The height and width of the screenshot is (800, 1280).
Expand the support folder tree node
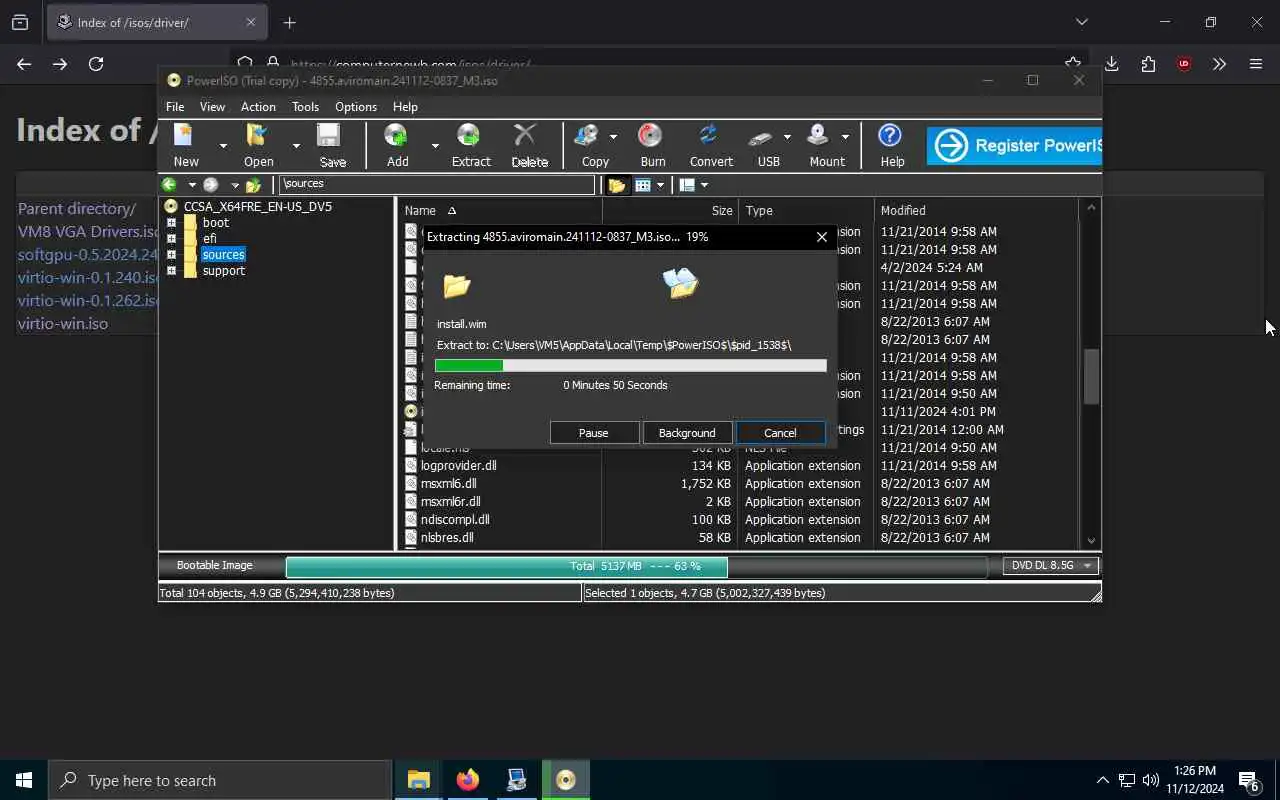171,271
